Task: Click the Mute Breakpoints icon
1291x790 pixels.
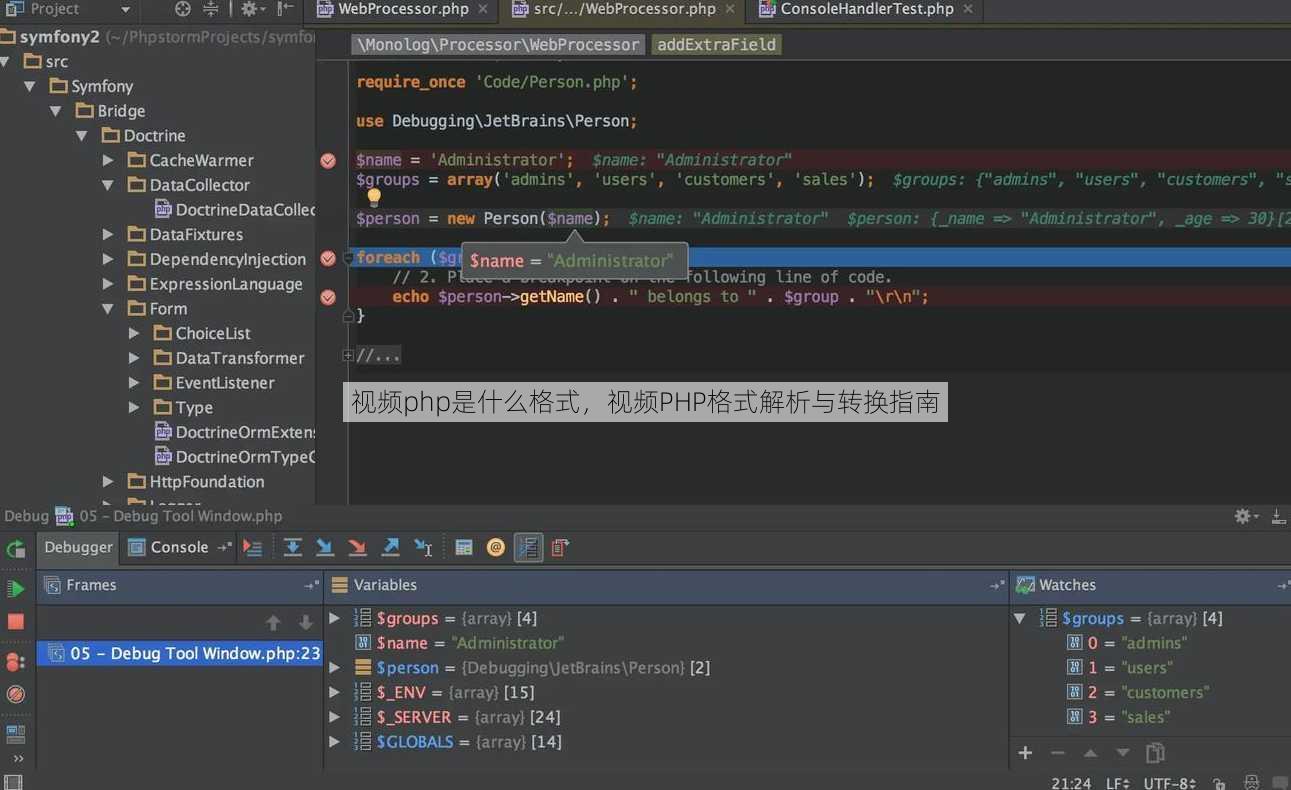Action: (15, 693)
